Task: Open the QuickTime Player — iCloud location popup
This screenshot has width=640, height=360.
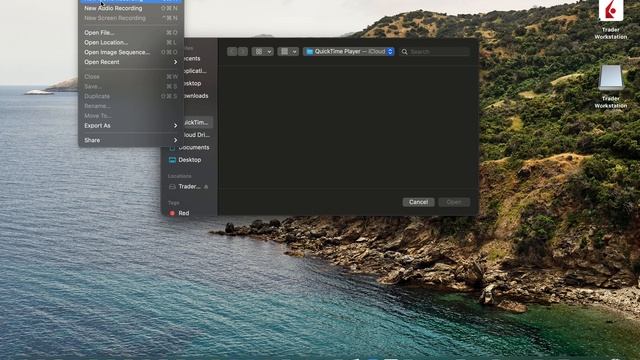Action: (349, 51)
